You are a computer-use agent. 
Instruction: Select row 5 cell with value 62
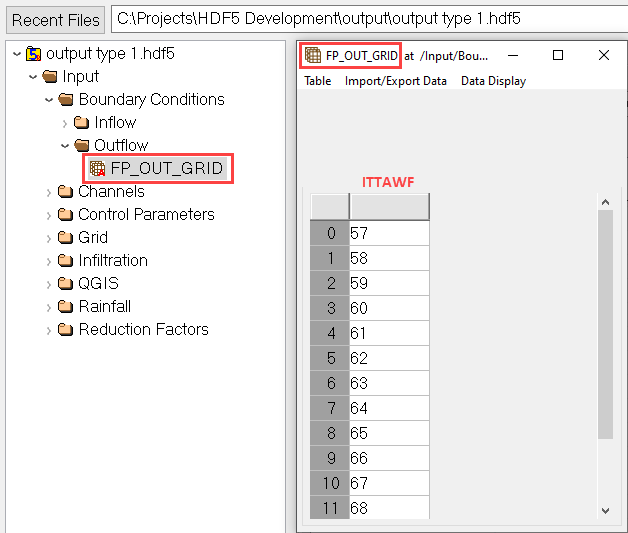389,356
